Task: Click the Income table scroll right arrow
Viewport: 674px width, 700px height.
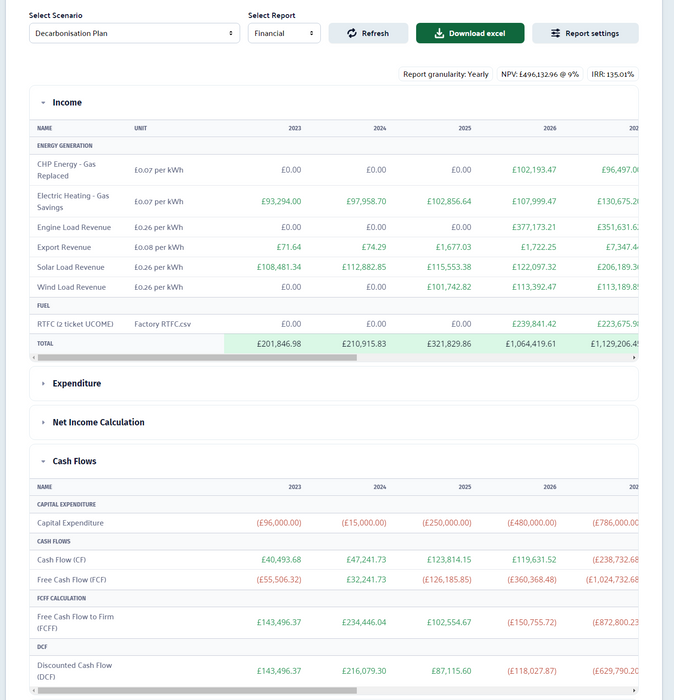Action: pos(634,358)
